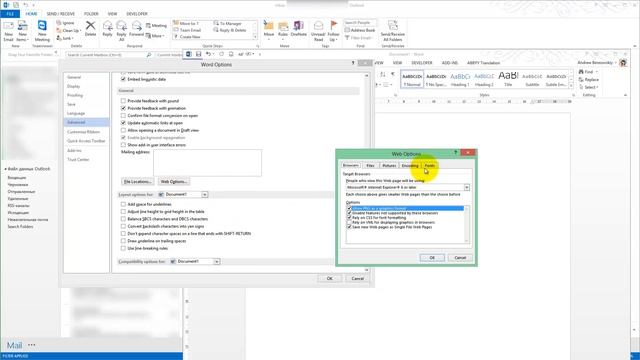Image resolution: width=640 pixels, height=360 pixels.
Task: Switch to Pictures tab in Web Options
Action: coord(389,166)
